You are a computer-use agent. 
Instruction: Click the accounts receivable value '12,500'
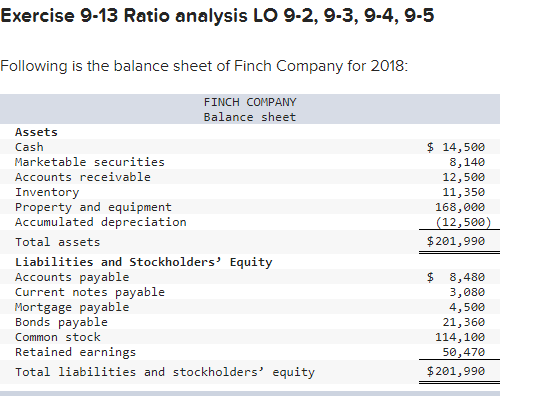pos(463,177)
